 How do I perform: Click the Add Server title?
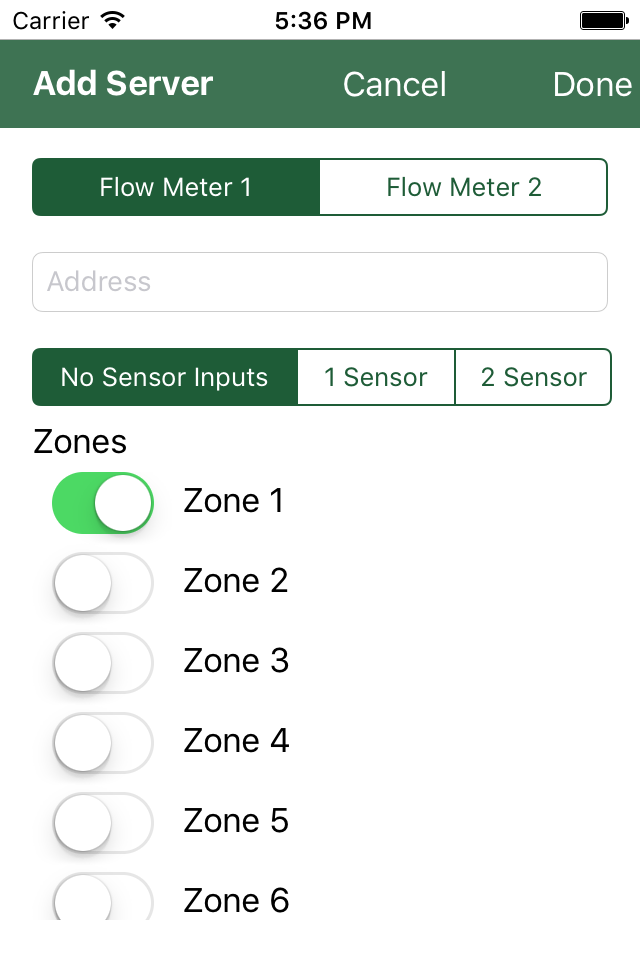point(122,84)
